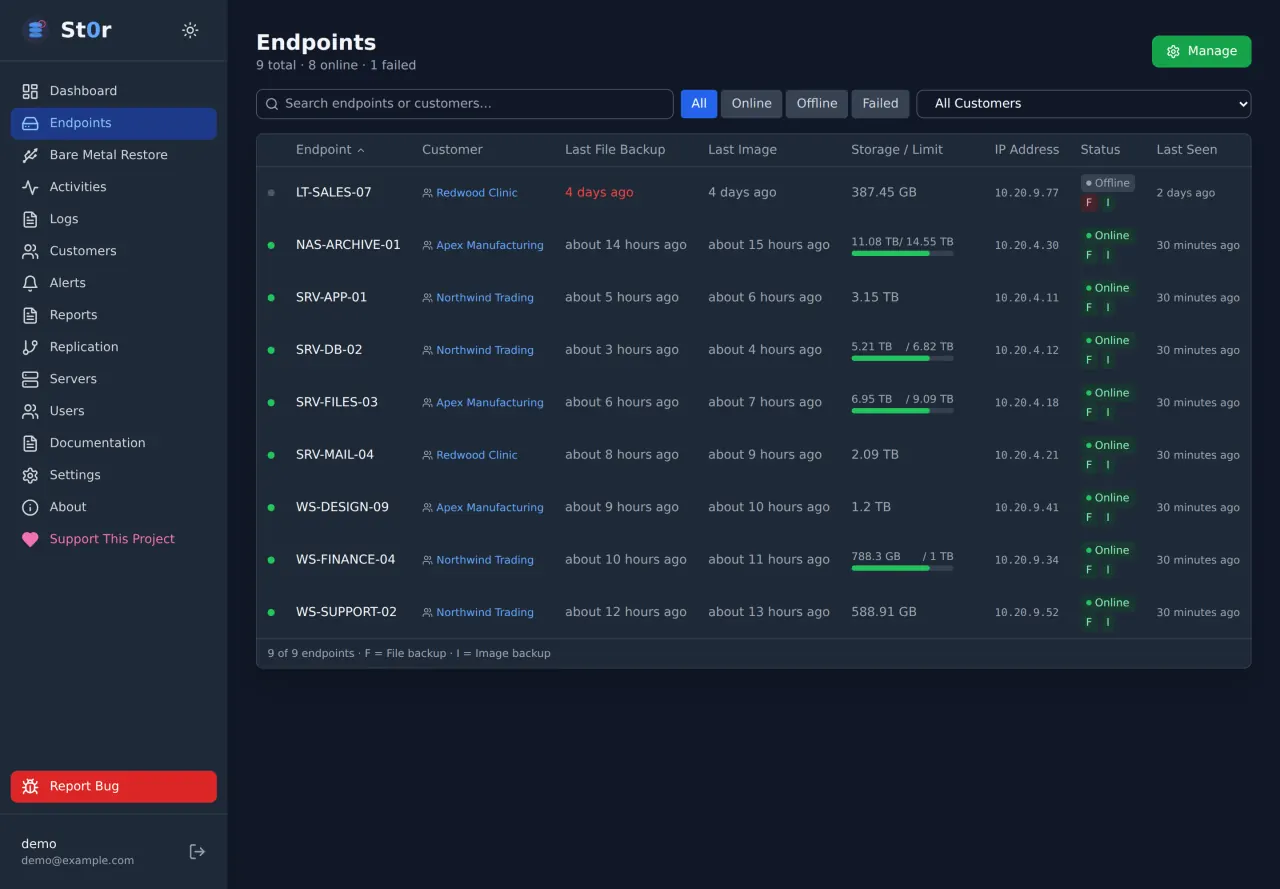
Task: Click the green status dot for NAS-ARCHIVE-01
Action: pos(271,245)
